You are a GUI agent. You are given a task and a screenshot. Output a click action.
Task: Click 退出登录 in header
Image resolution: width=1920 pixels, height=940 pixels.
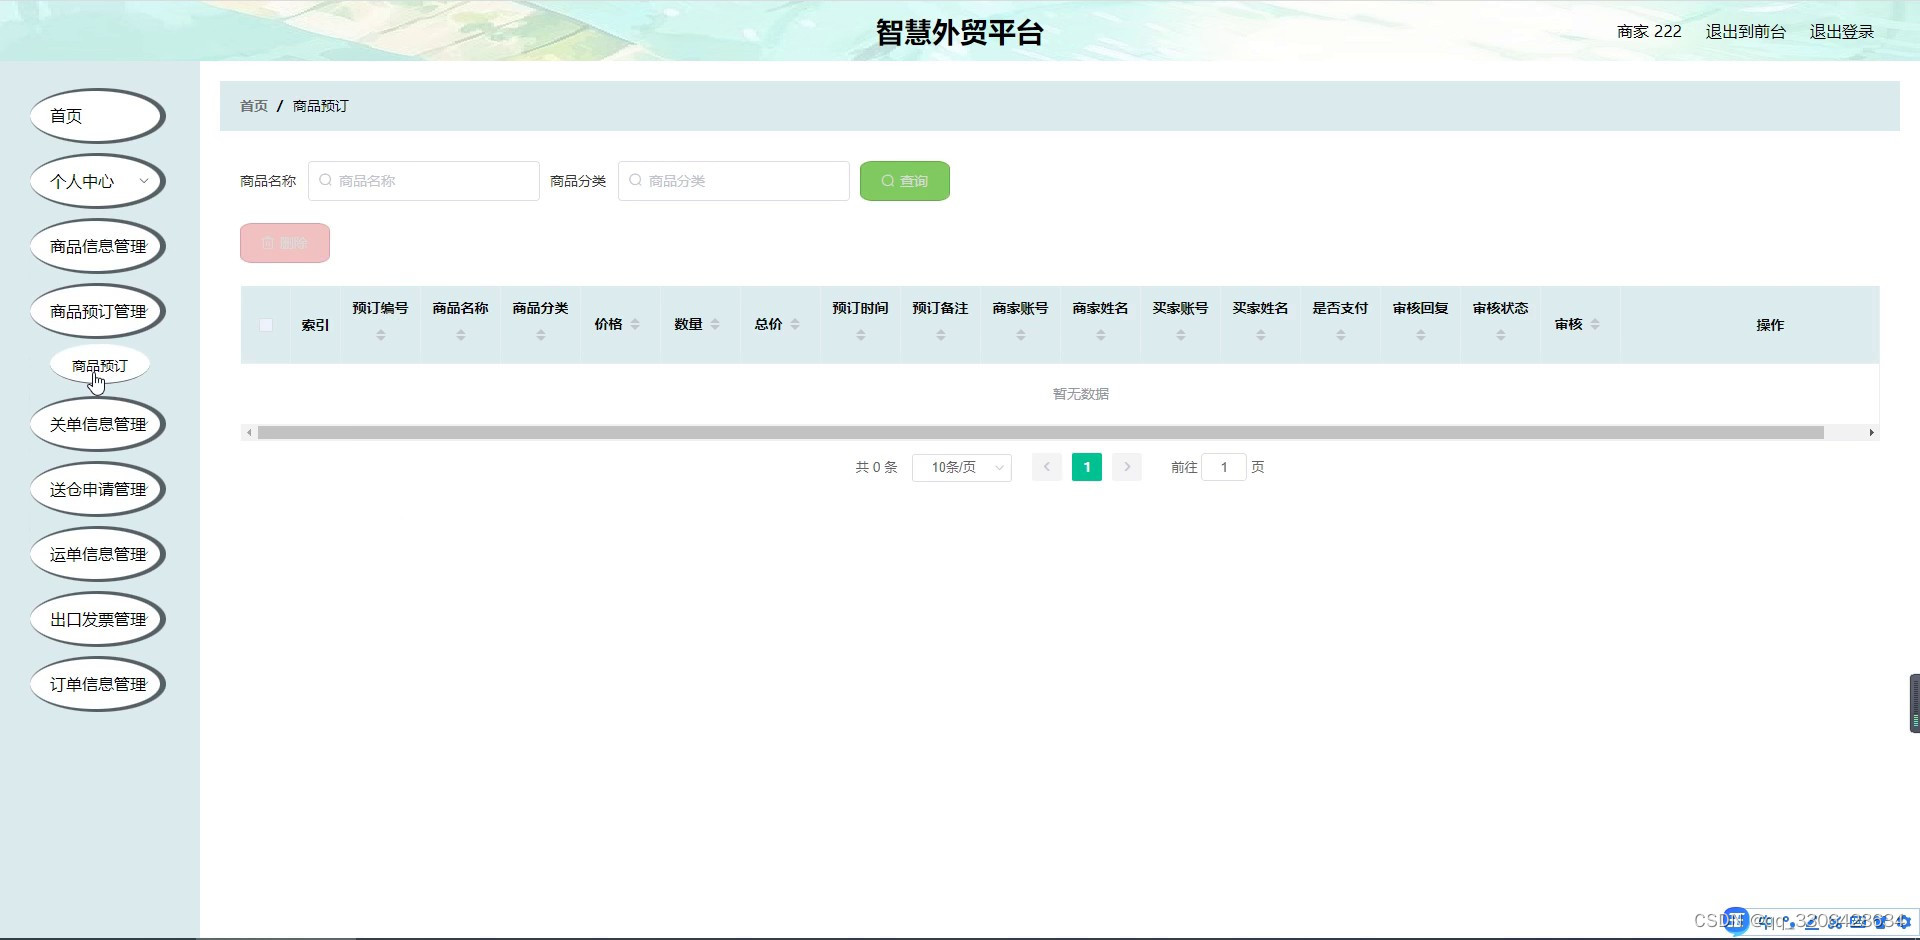click(1841, 32)
